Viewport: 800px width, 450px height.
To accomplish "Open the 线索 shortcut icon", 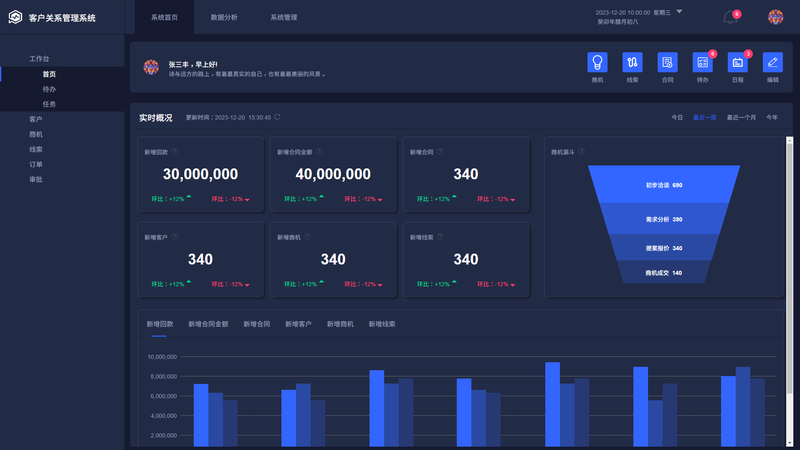I will click(632, 62).
